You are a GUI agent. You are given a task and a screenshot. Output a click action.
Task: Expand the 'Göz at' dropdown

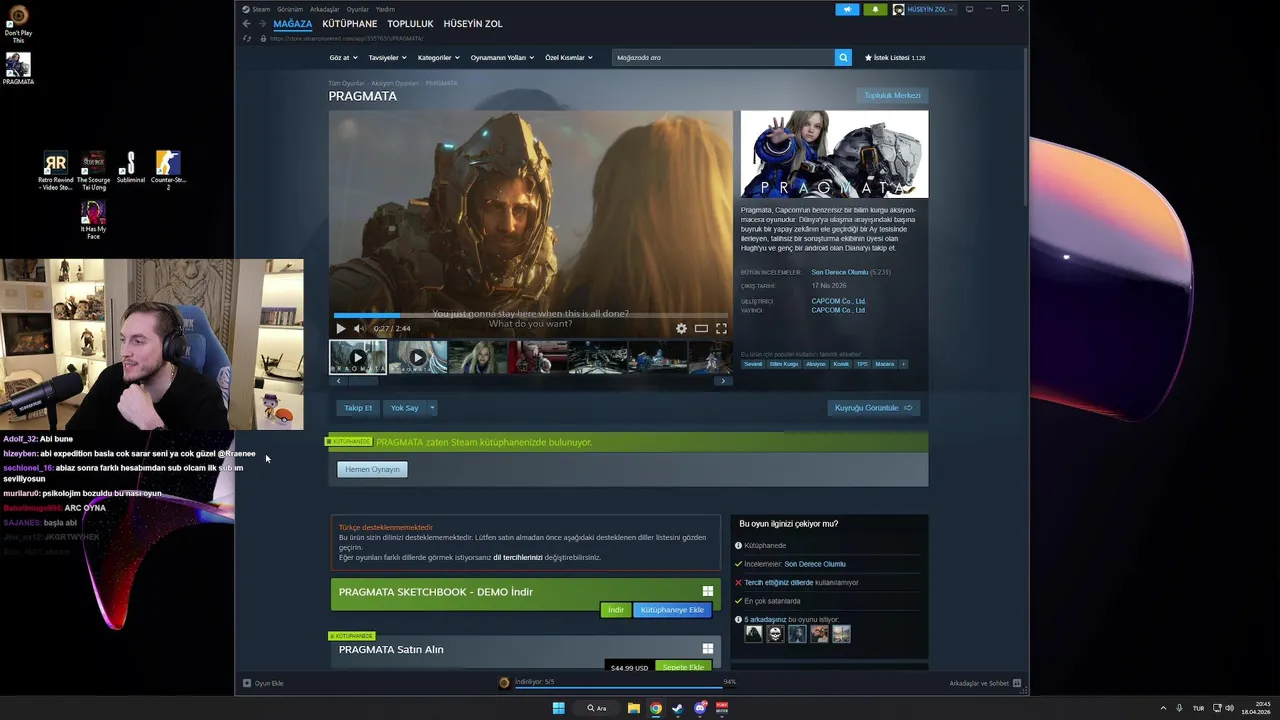(342, 57)
